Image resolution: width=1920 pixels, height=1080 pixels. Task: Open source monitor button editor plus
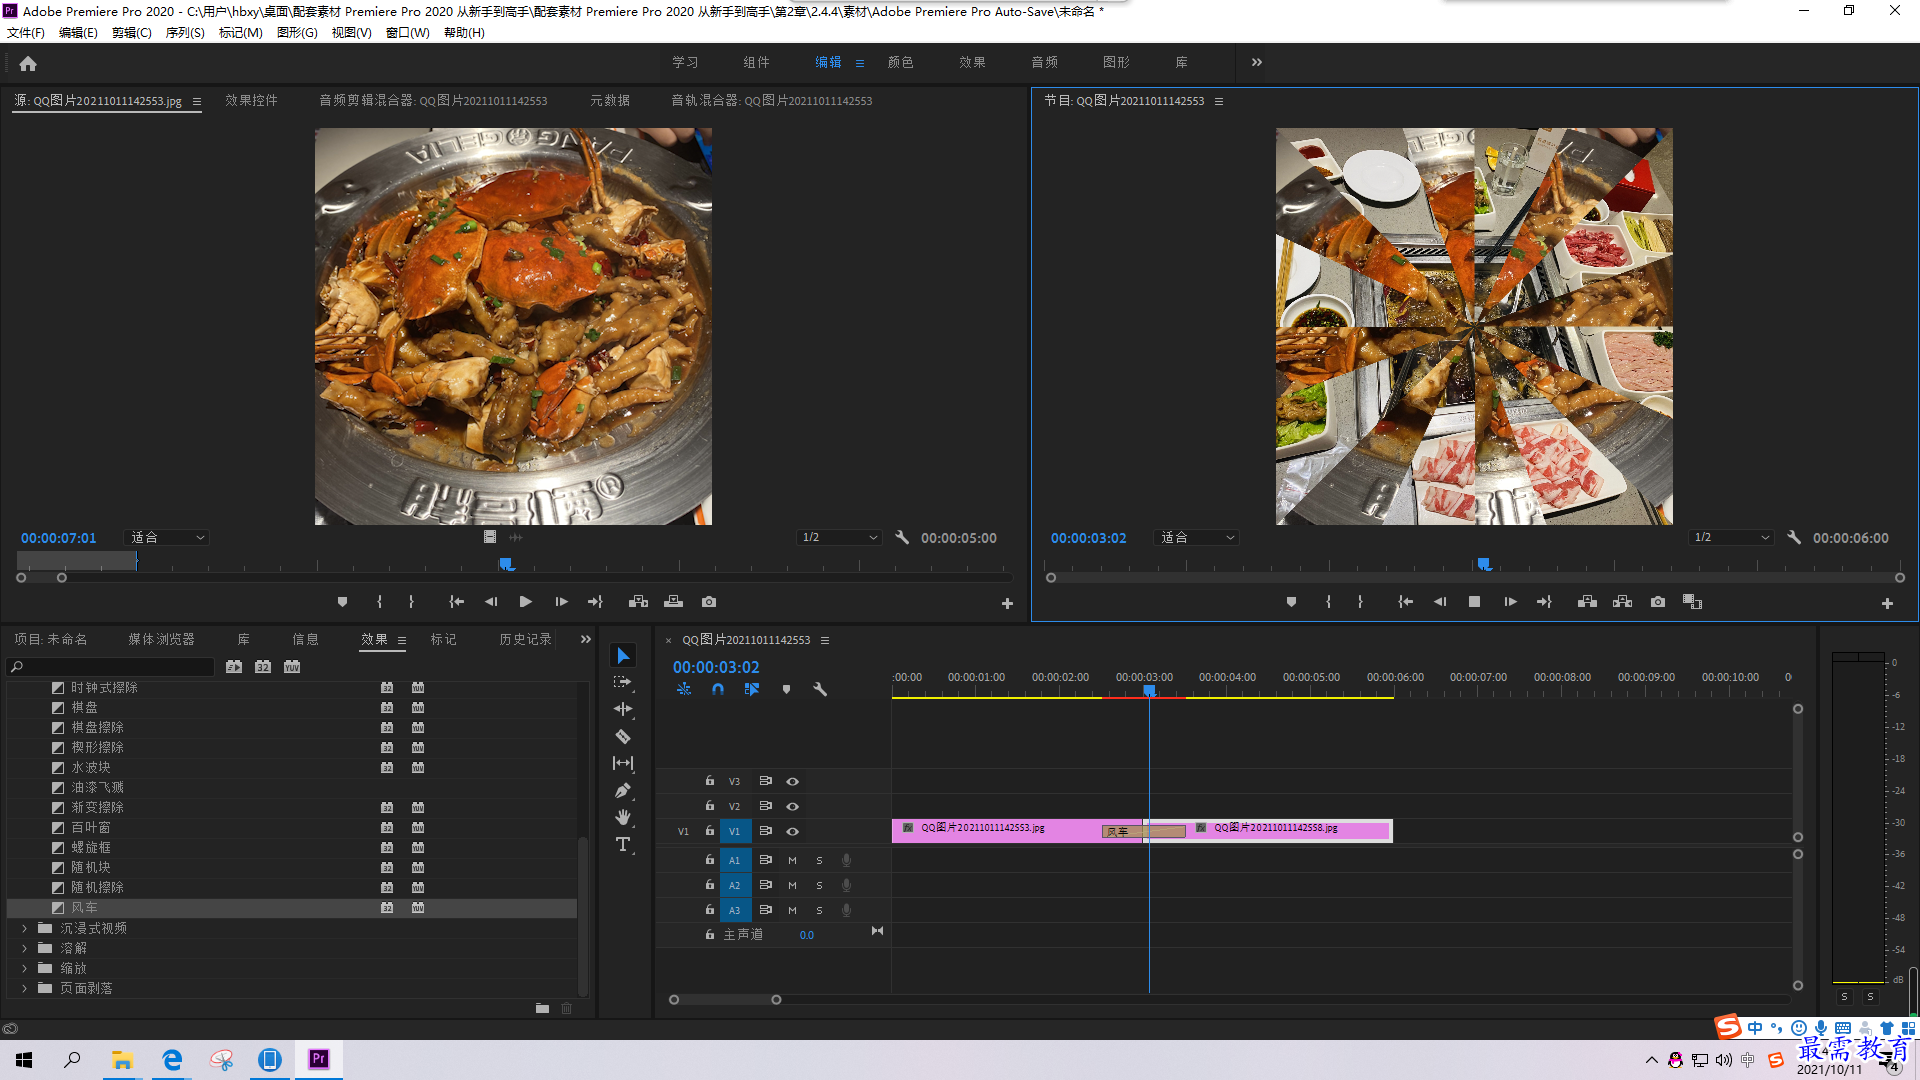1007,604
